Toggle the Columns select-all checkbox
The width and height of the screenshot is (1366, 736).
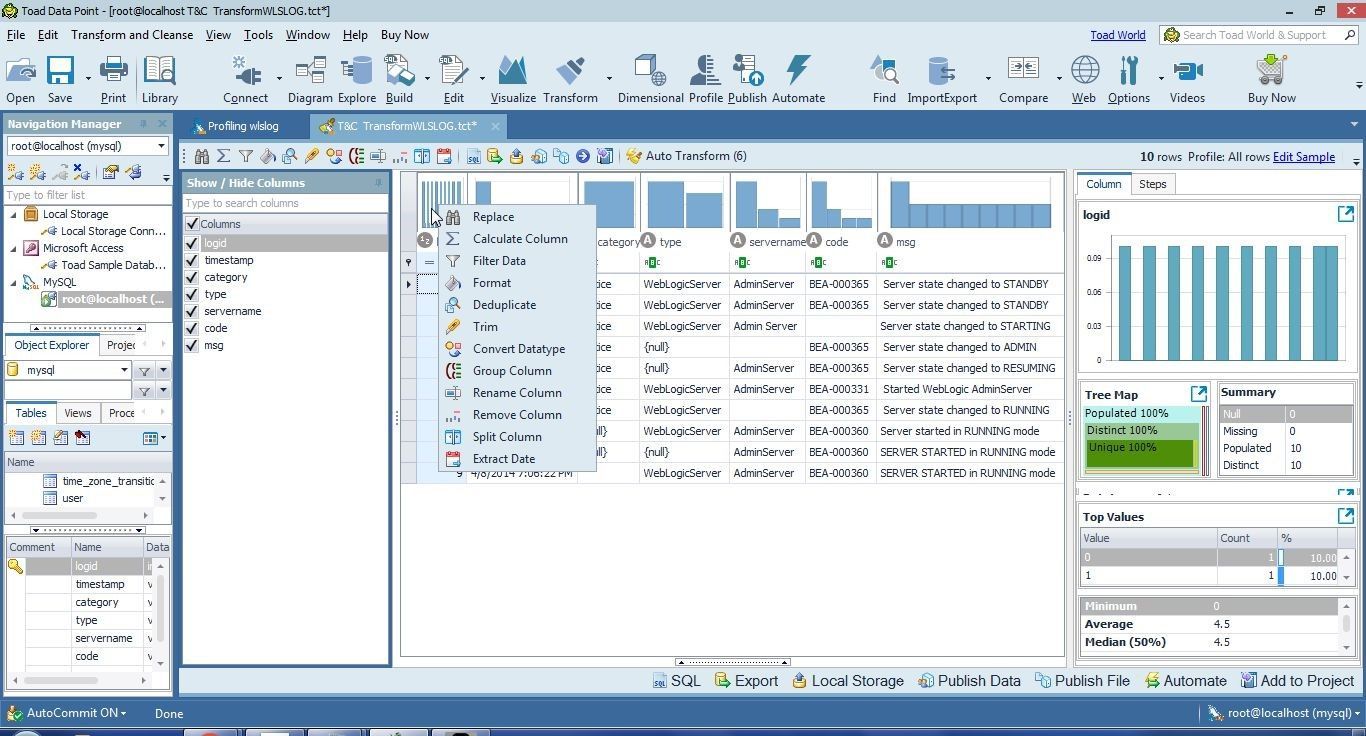coord(192,224)
